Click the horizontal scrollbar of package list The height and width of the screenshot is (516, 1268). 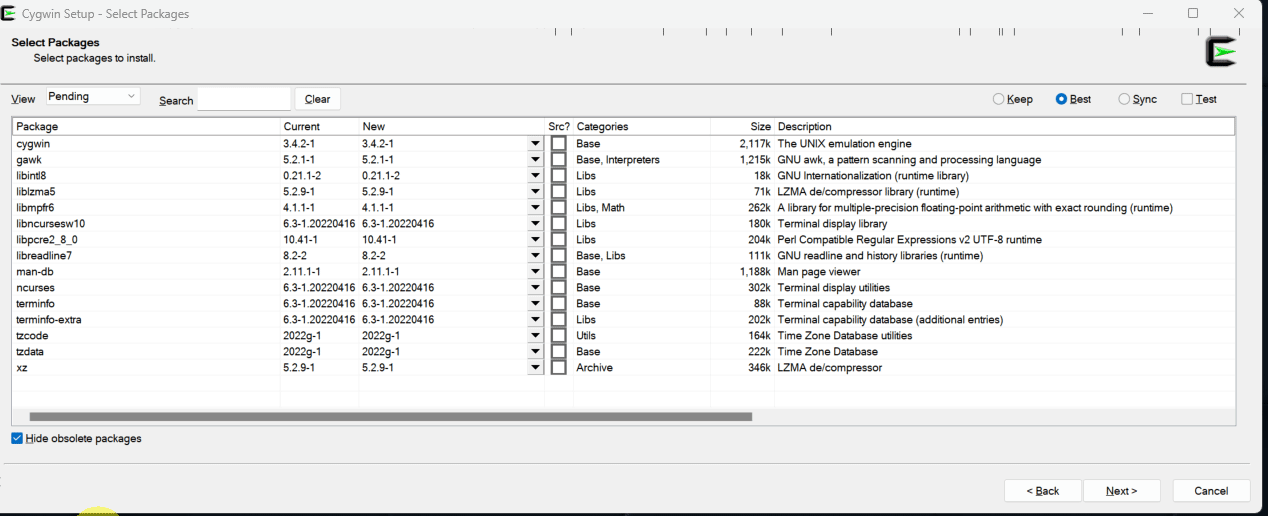(x=390, y=416)
